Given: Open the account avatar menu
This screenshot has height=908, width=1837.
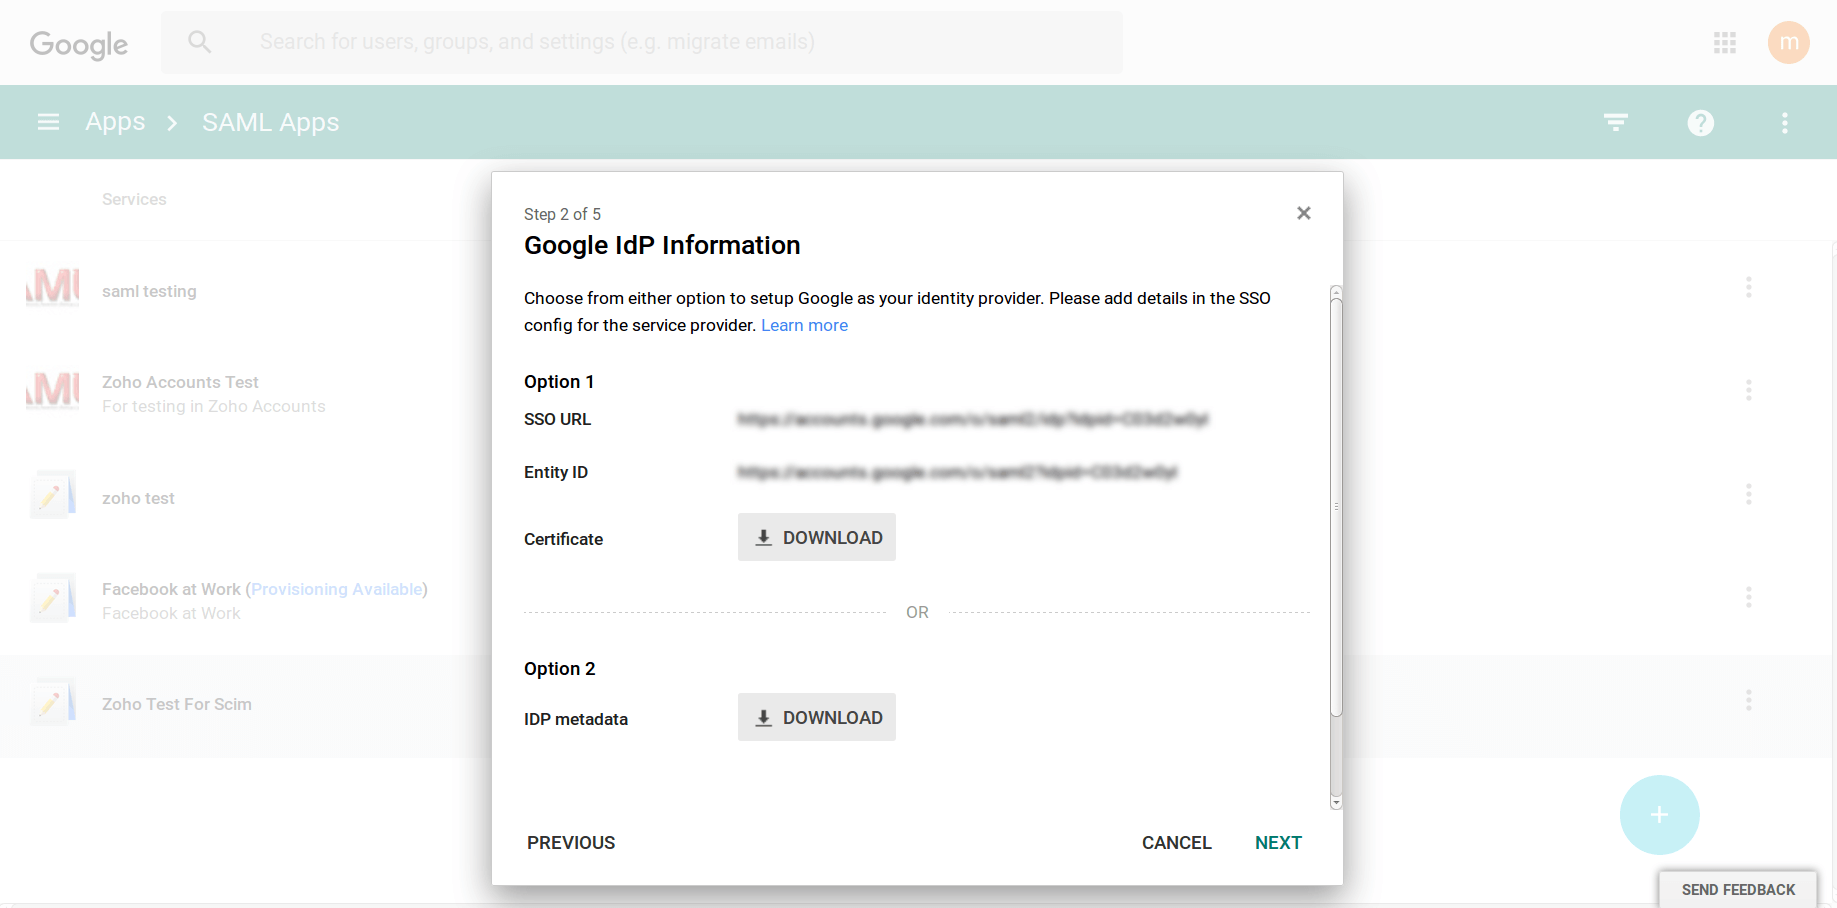Looking at the screenshot, I should (1789, 42).
